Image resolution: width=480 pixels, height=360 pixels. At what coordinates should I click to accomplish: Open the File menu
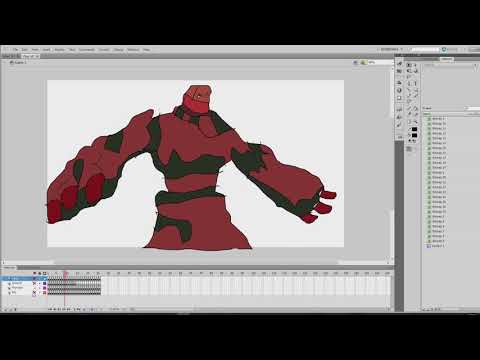15,49
